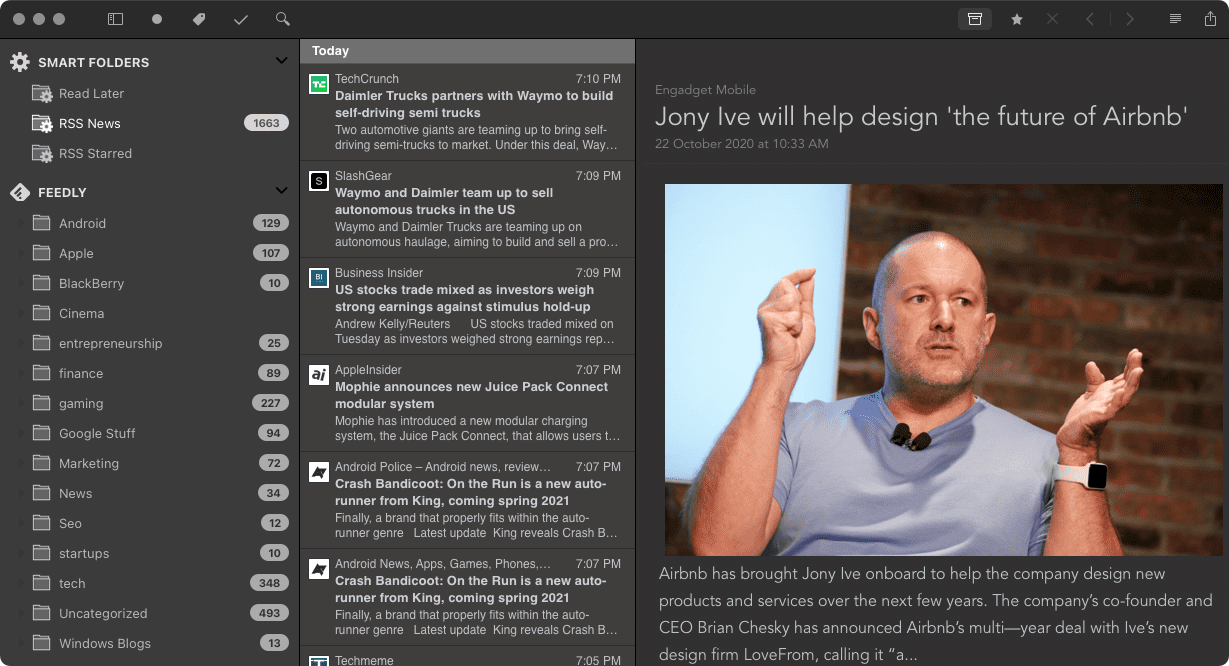This screenshot has height=666, width=1229.
Task: Toggle the sidebar panel icon in toolbar
Action: pyautogui.click(x=116, y=19)
